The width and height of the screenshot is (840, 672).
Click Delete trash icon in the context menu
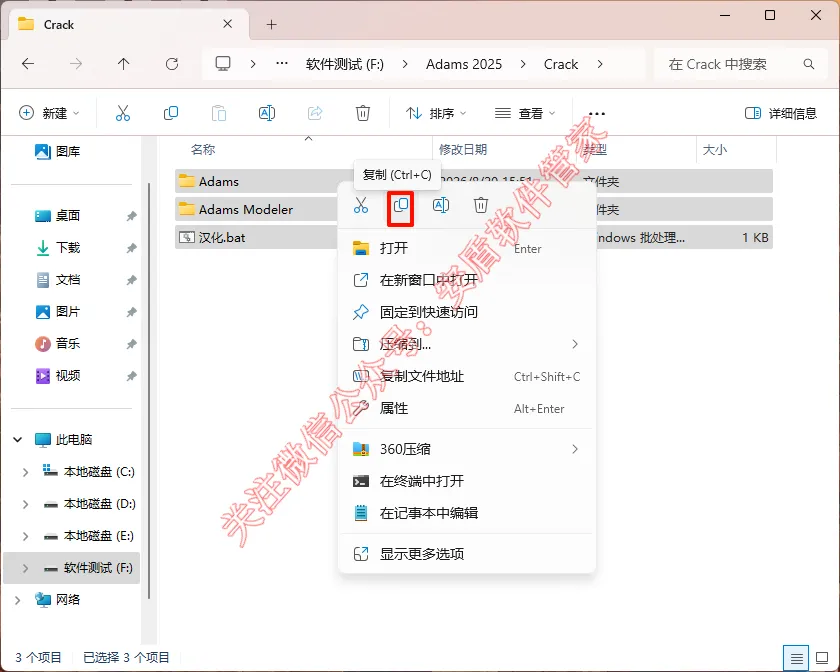481,205
